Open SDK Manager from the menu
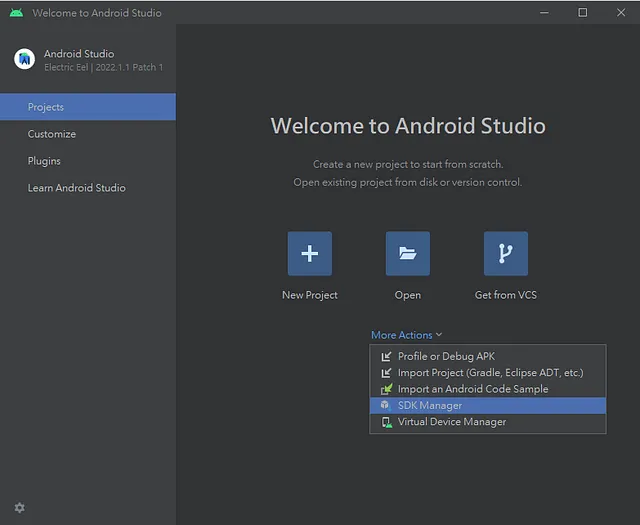The height and width of the screenshot is (525, 640). click(488, 405)
